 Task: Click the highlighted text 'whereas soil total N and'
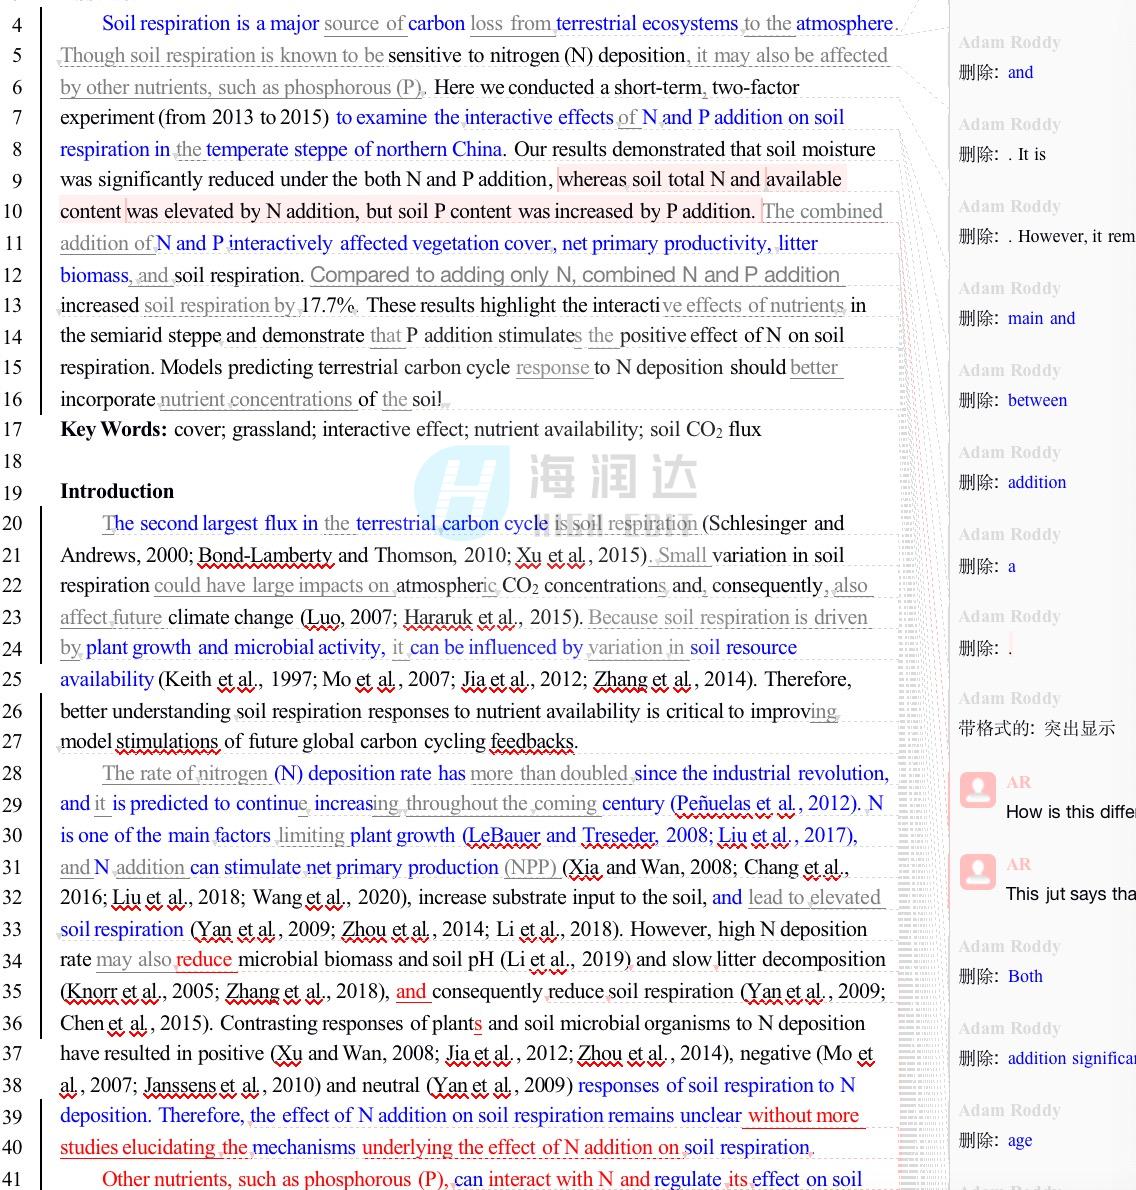click(x=659, y=180)
